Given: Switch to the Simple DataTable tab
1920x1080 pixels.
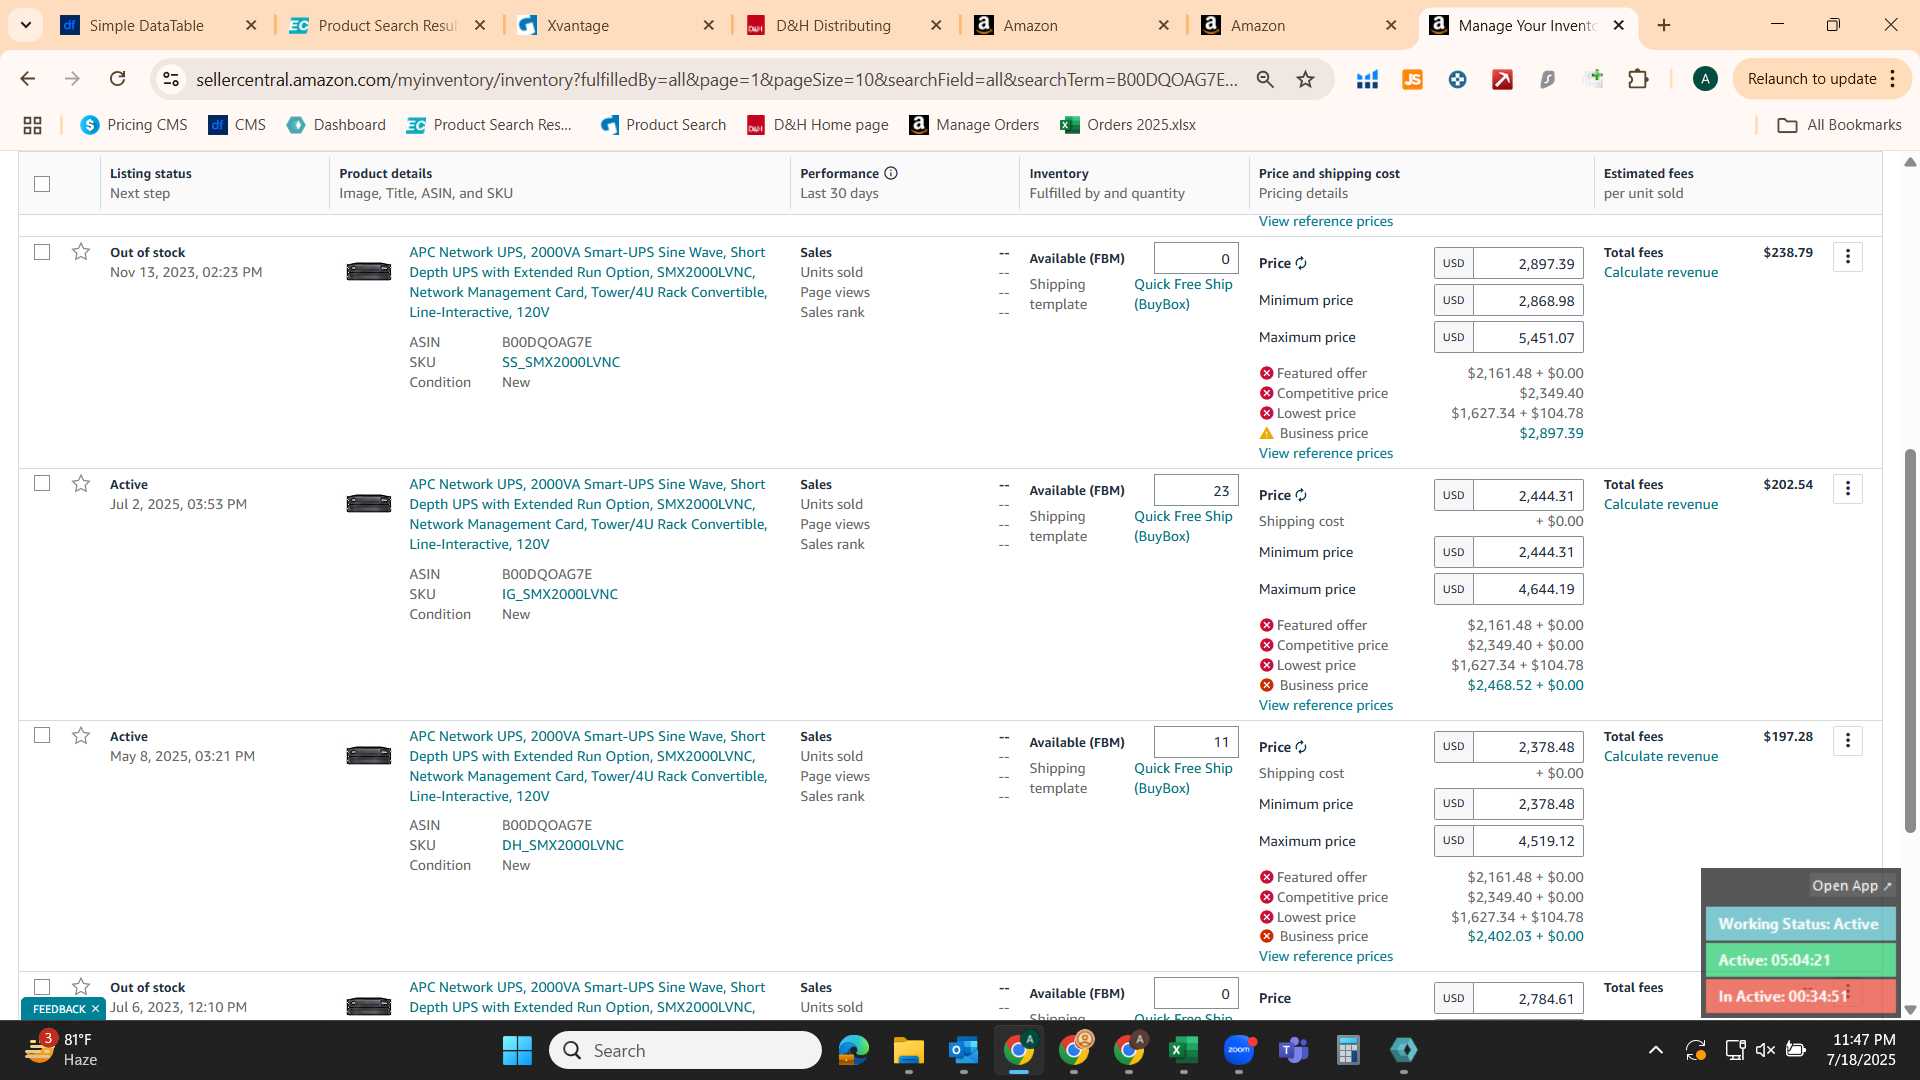Looking at the screenshot, I should [160, 25].
